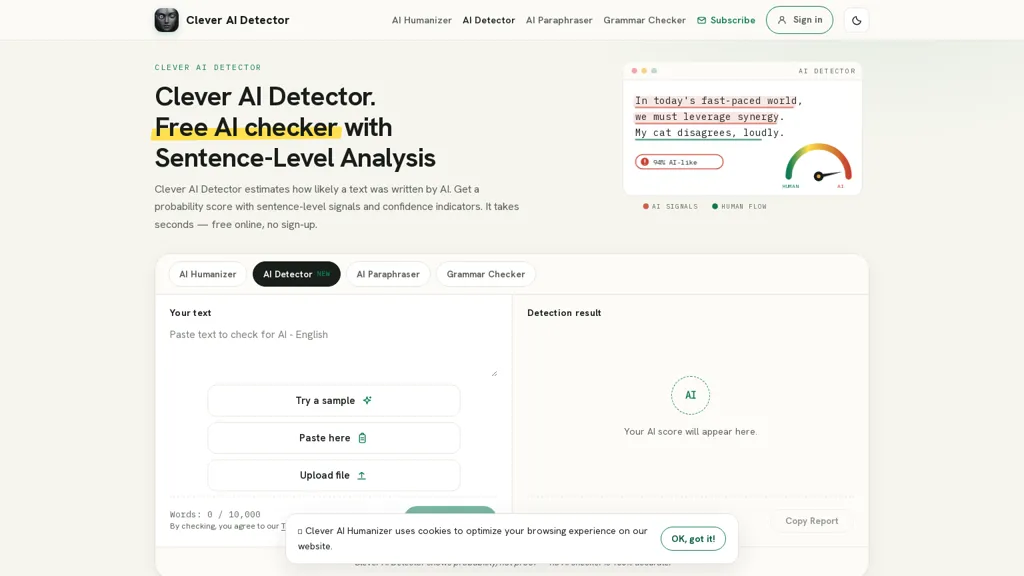Click the Copy Report button
This screenshot has width=1024, height=576.
coord(812,521)
